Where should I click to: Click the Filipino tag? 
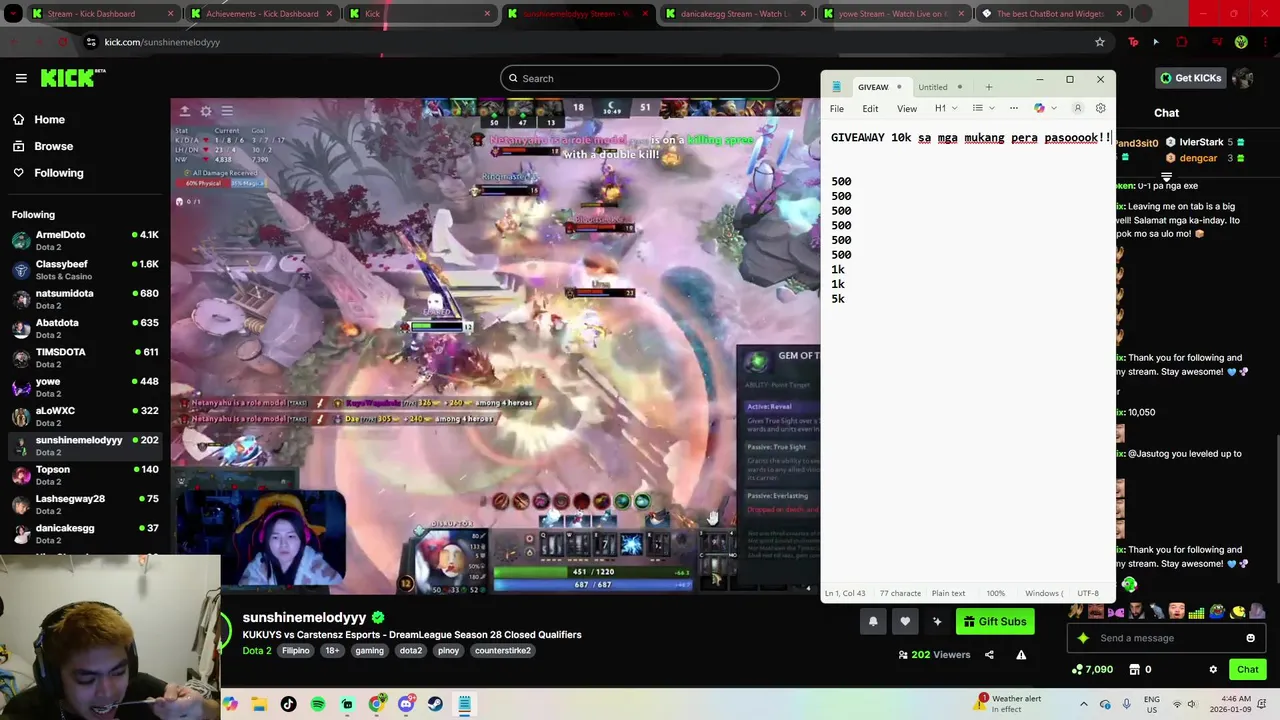296,651
